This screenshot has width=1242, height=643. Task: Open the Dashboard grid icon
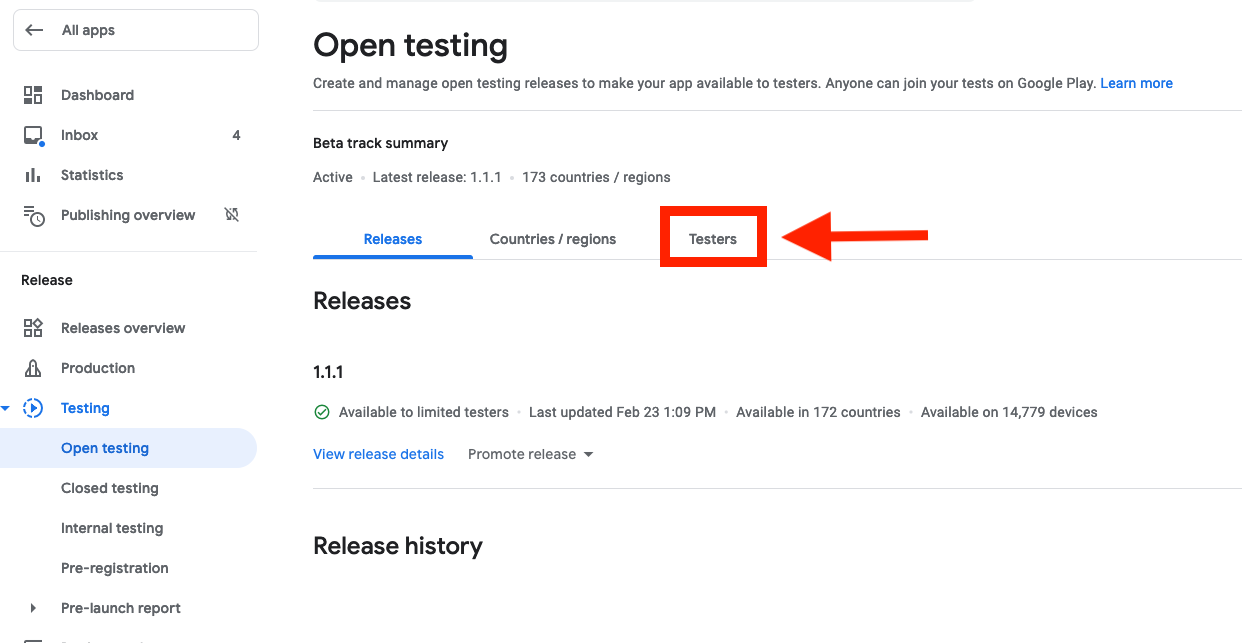click(33, 95)
